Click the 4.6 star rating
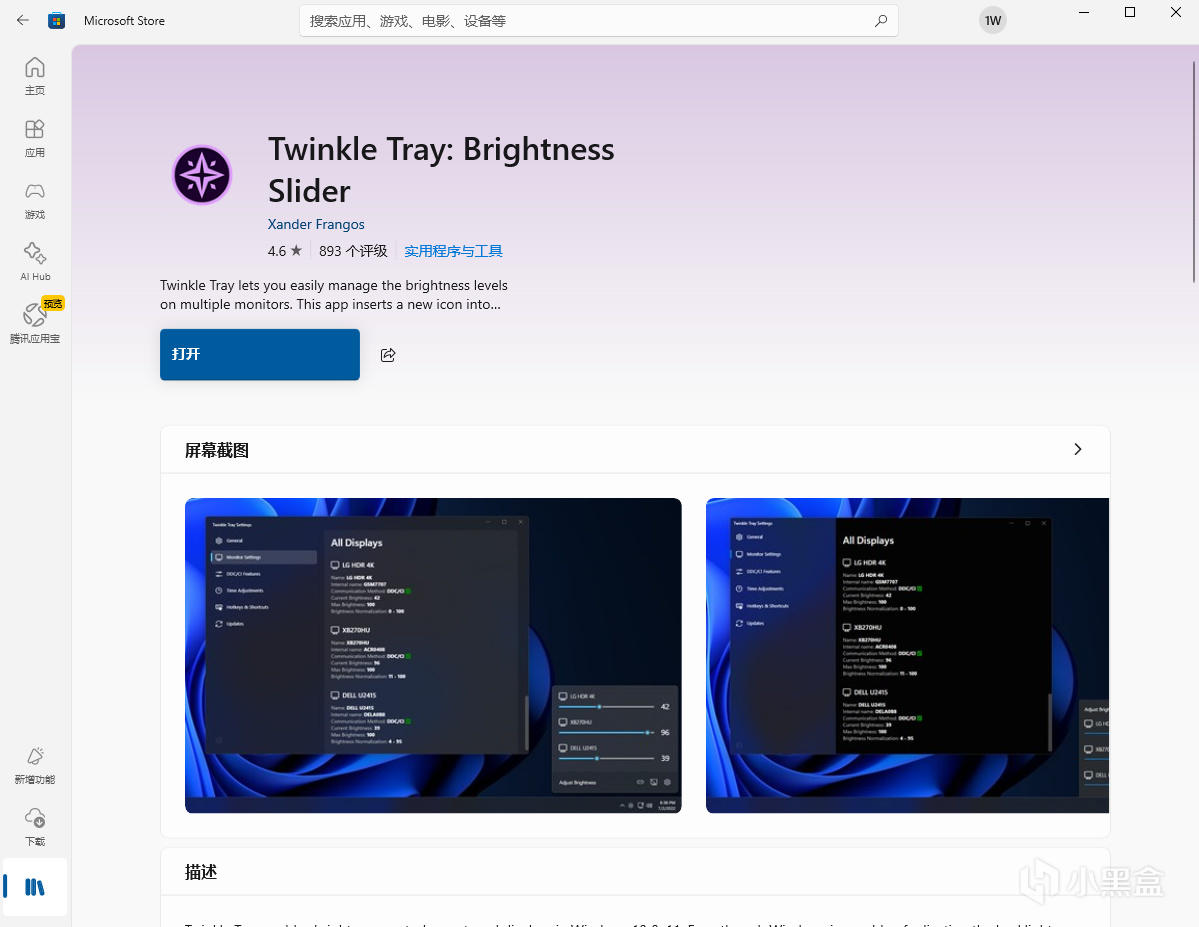 [x=284, y=251]
